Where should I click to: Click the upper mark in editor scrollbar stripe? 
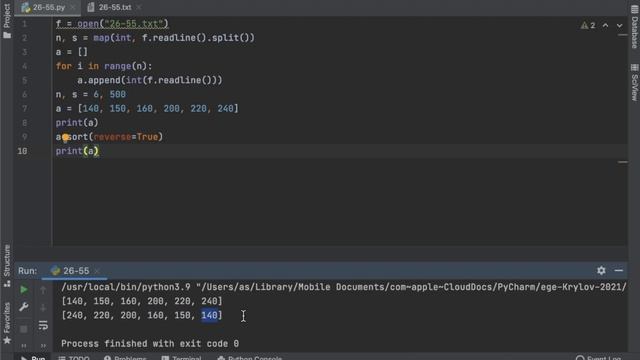[622, 35]
